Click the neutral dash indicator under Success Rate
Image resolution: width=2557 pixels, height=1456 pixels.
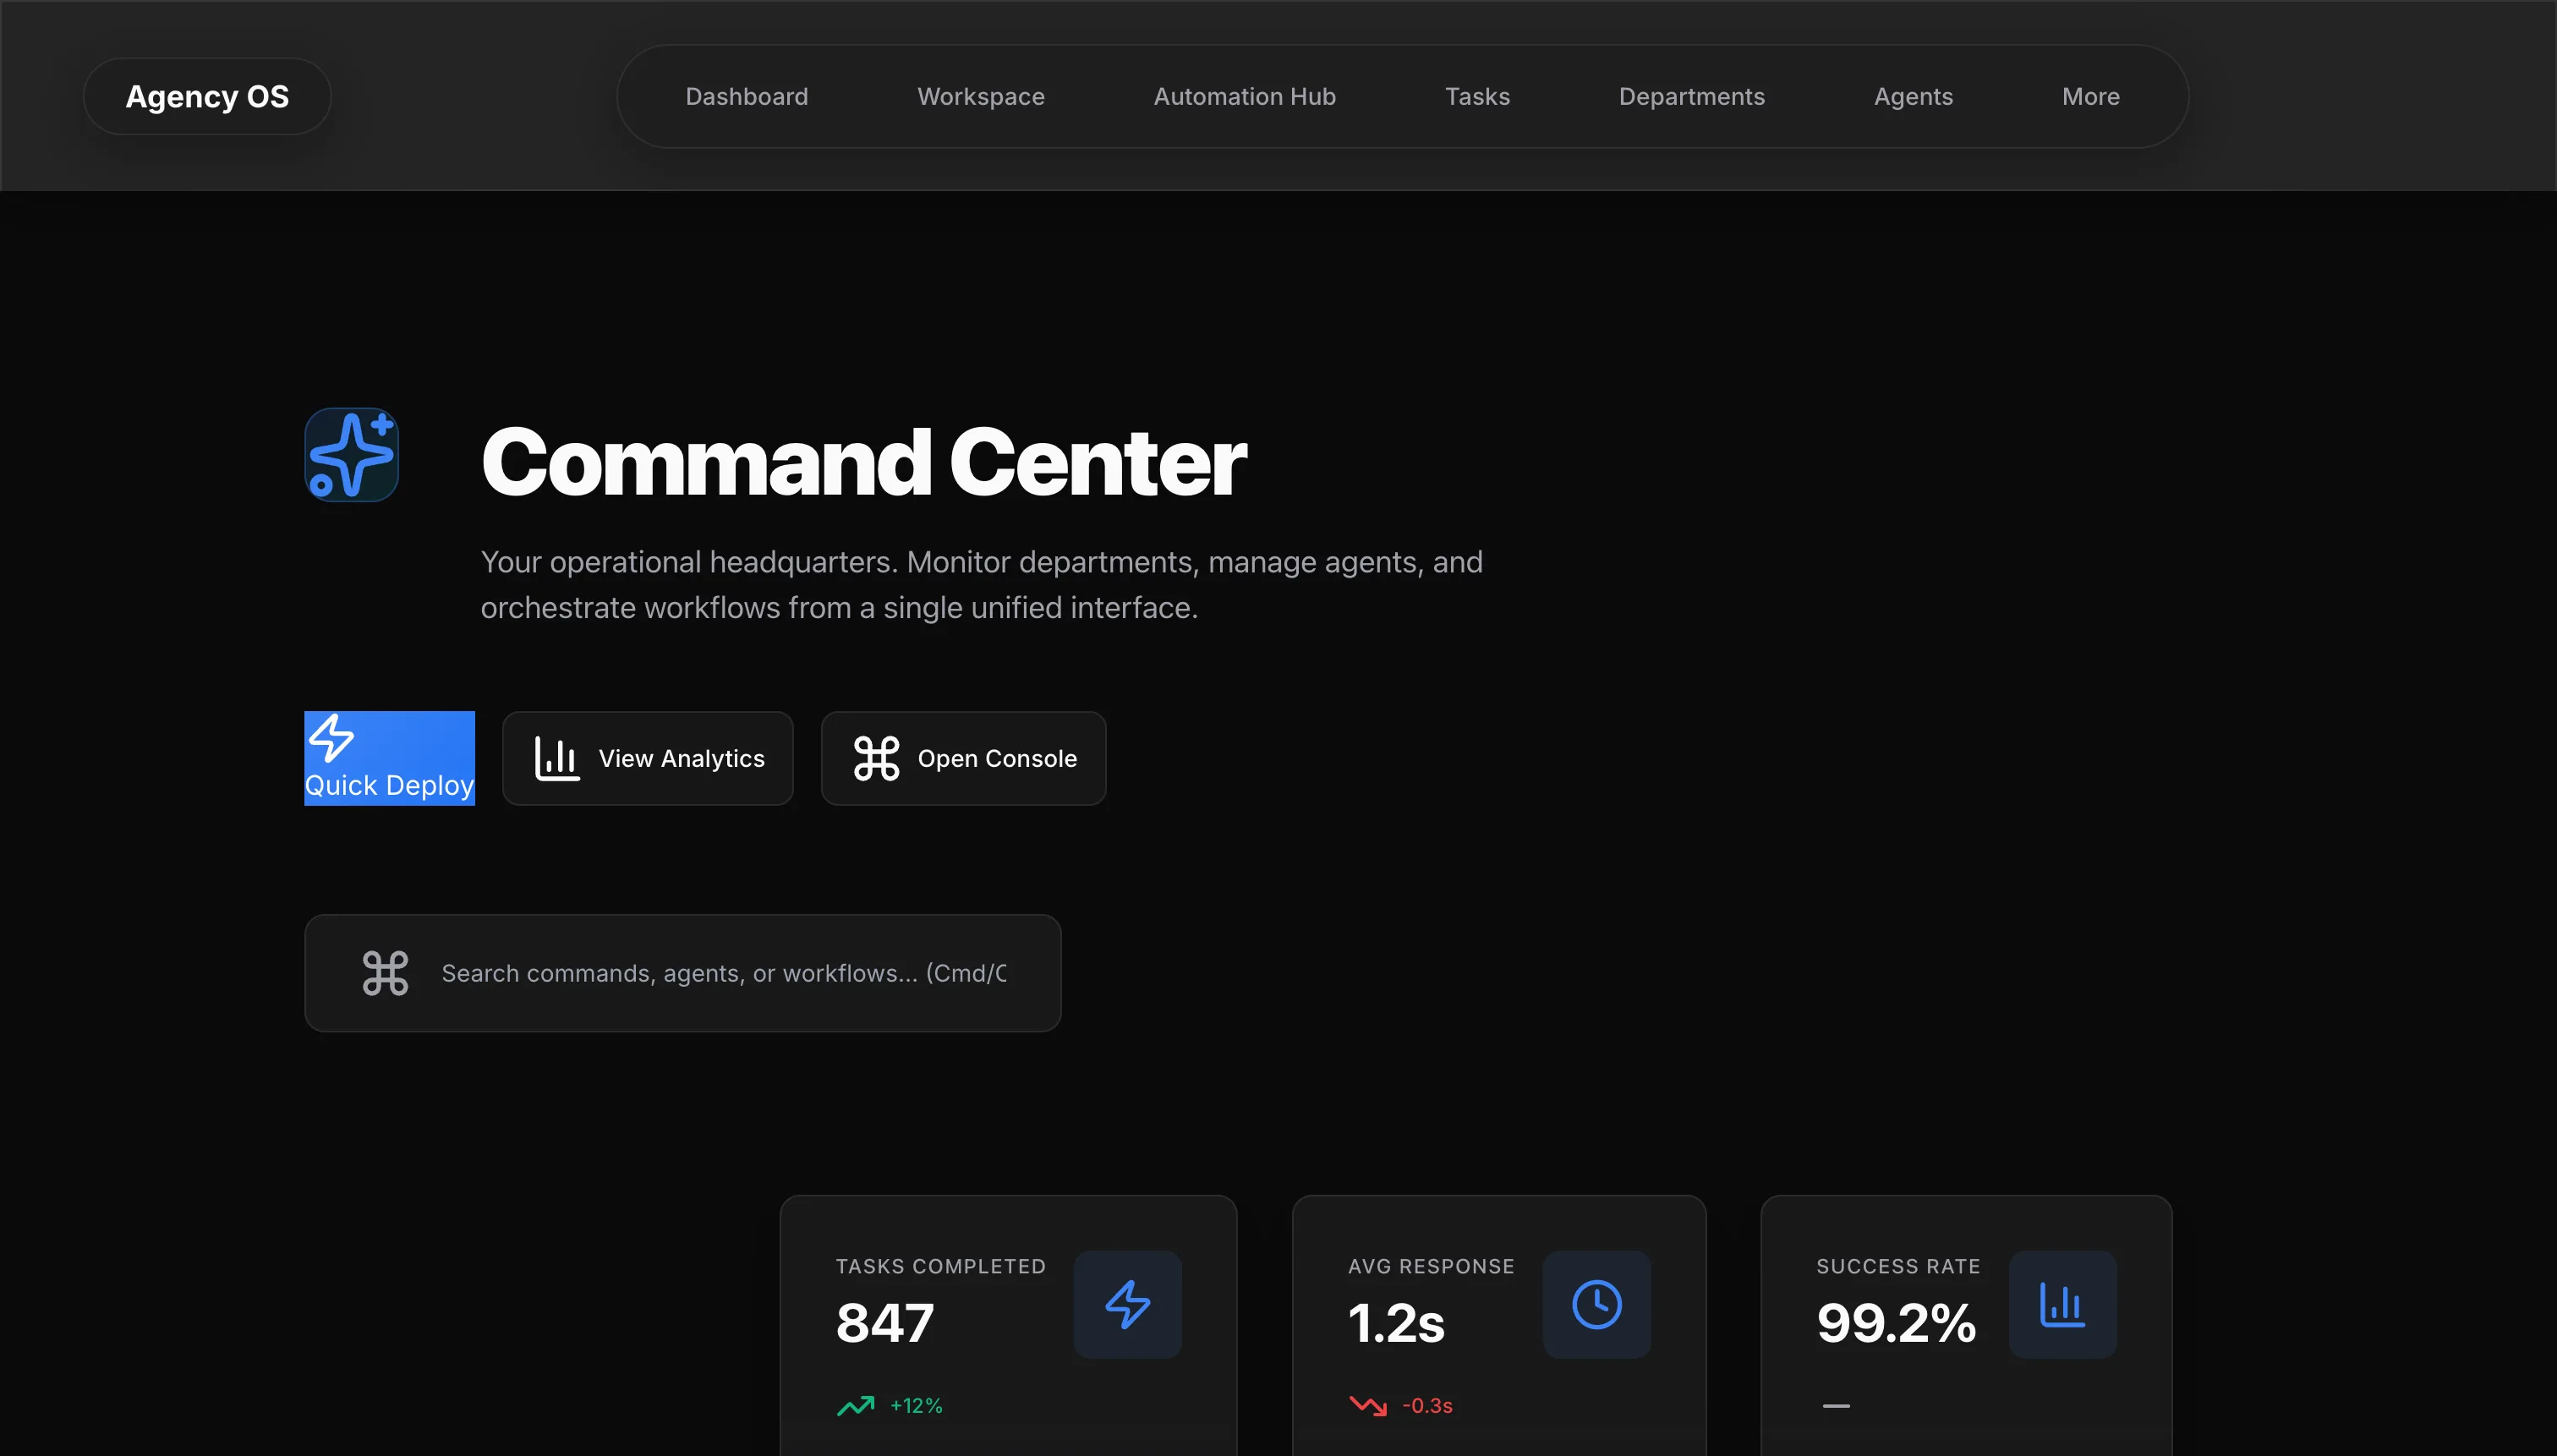1835,1405
